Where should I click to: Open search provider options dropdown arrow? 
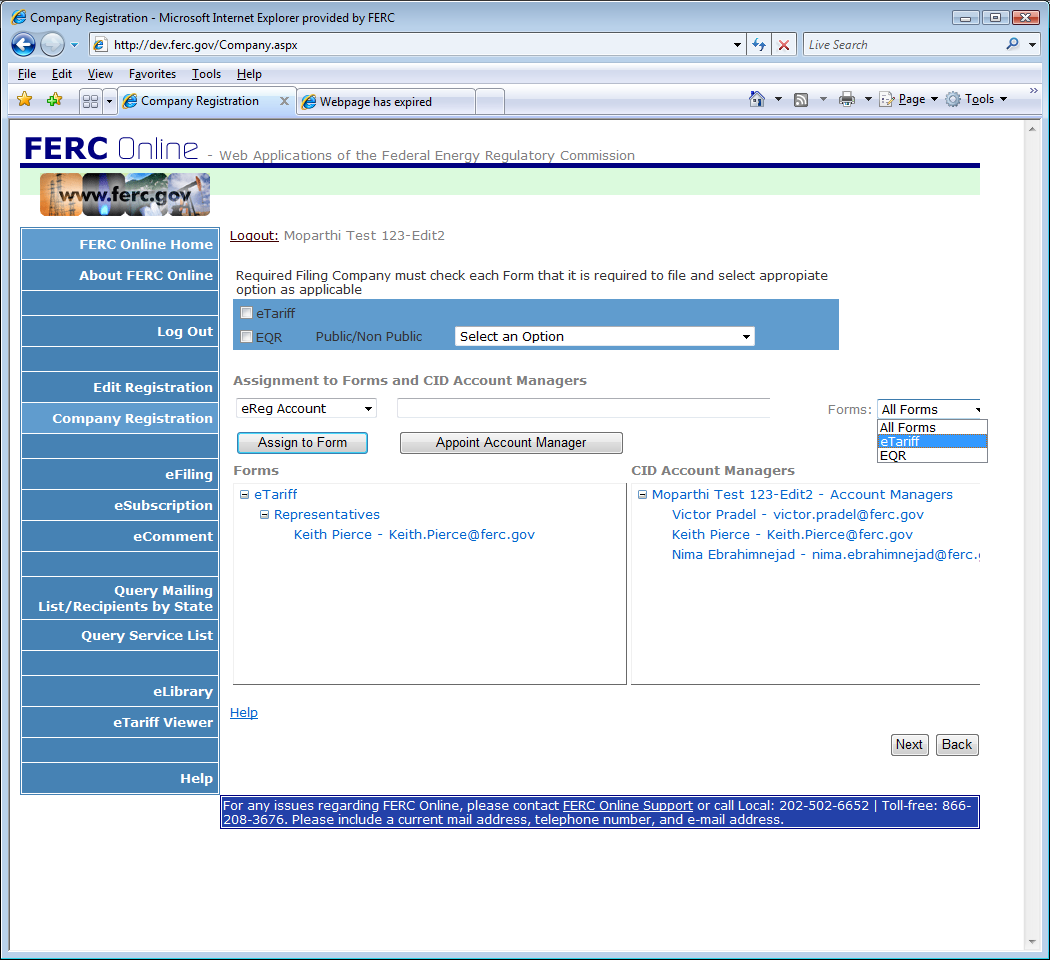(x=1033, y=45)
